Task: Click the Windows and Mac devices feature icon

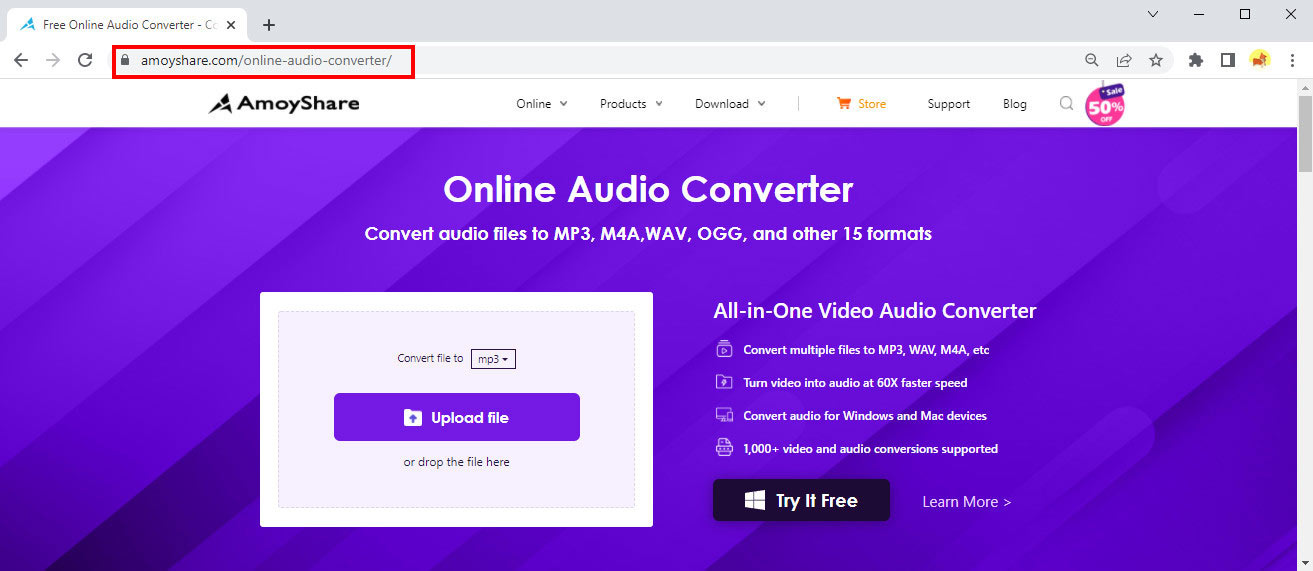Action: point(724,415)
